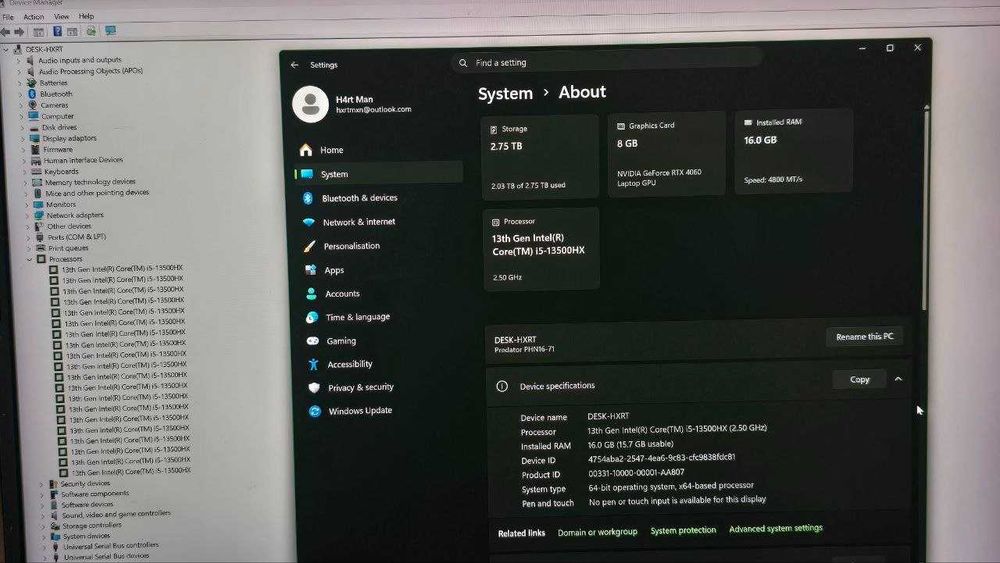
Task: Select Firmware in the device tree
Action: coord(58,149)
